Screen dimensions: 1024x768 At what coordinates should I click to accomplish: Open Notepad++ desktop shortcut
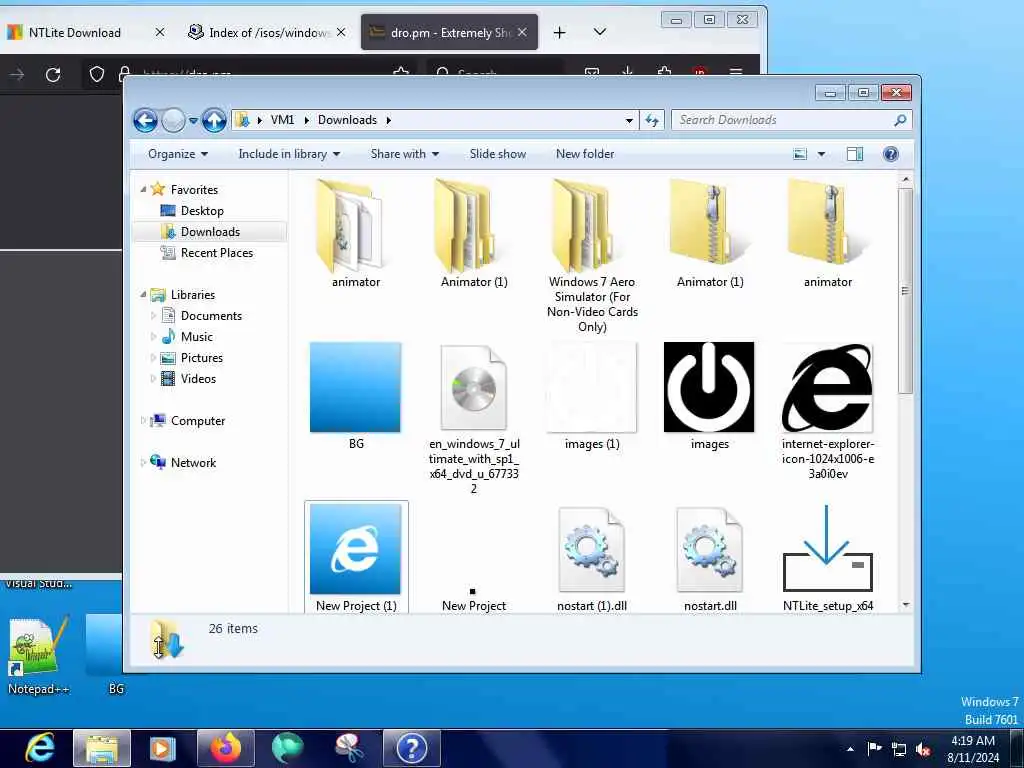[x=38, y=655]
